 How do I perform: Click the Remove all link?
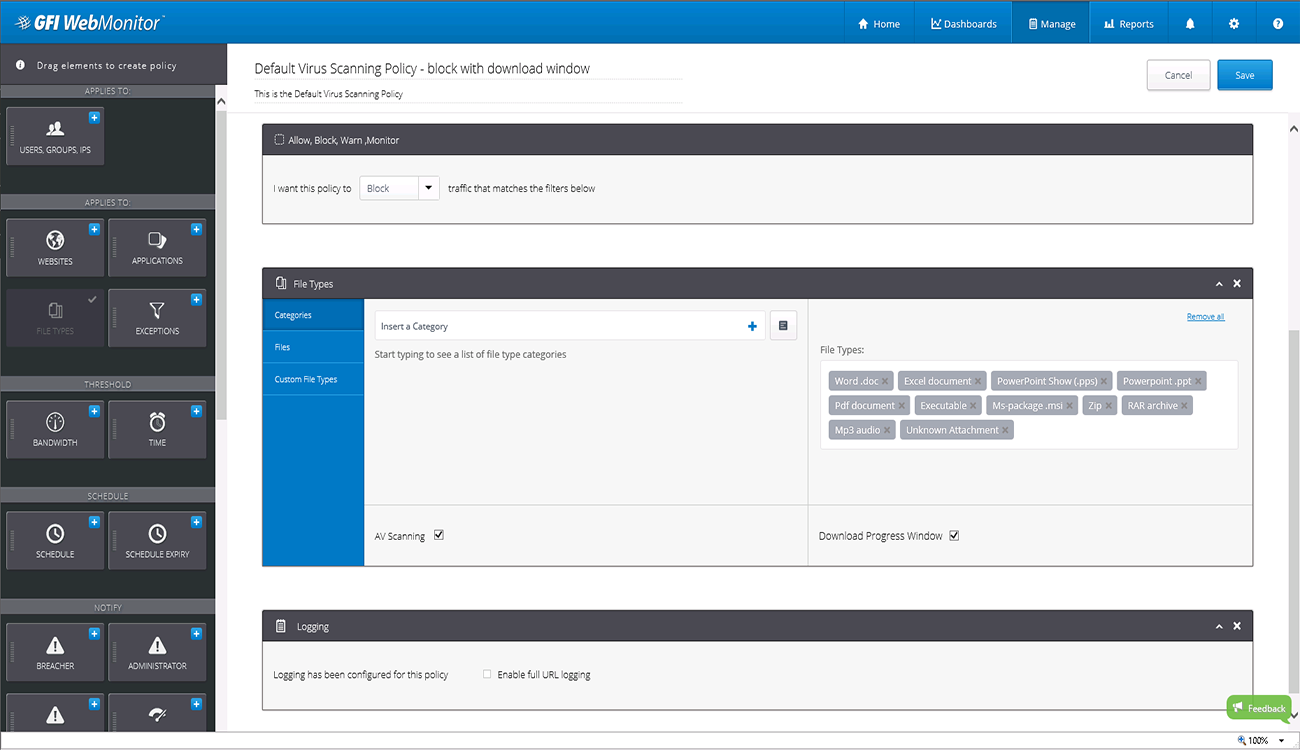click(x=1205, y=317)
